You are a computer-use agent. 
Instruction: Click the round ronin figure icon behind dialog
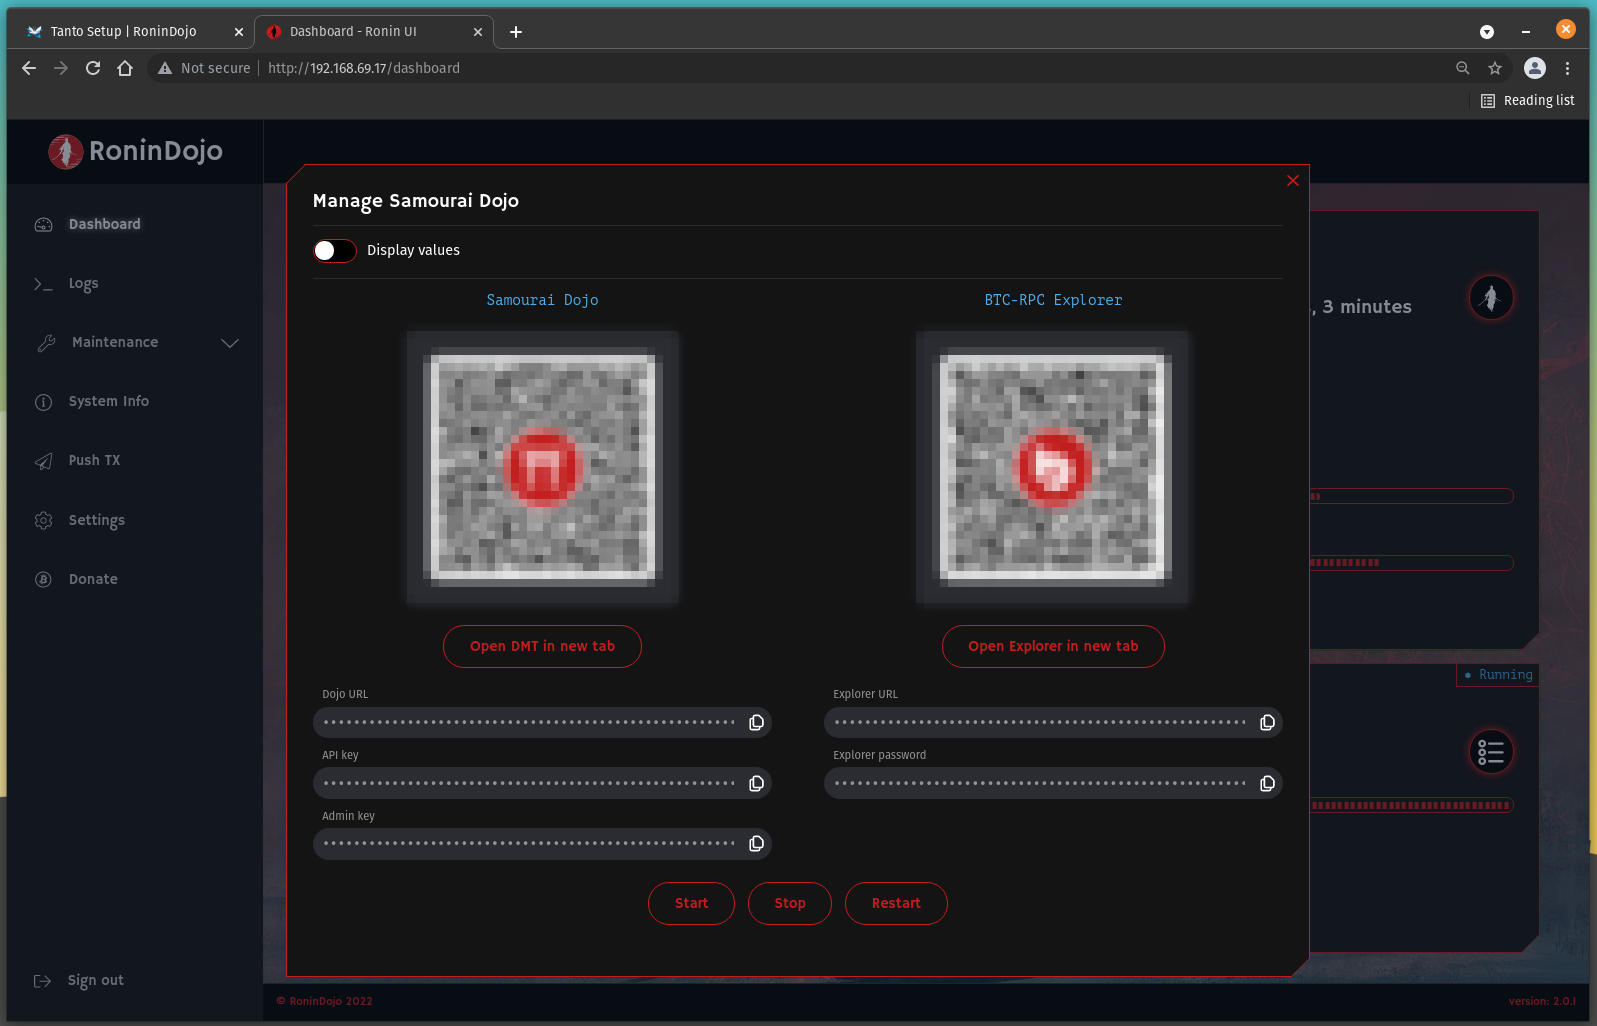[1490, 298]
